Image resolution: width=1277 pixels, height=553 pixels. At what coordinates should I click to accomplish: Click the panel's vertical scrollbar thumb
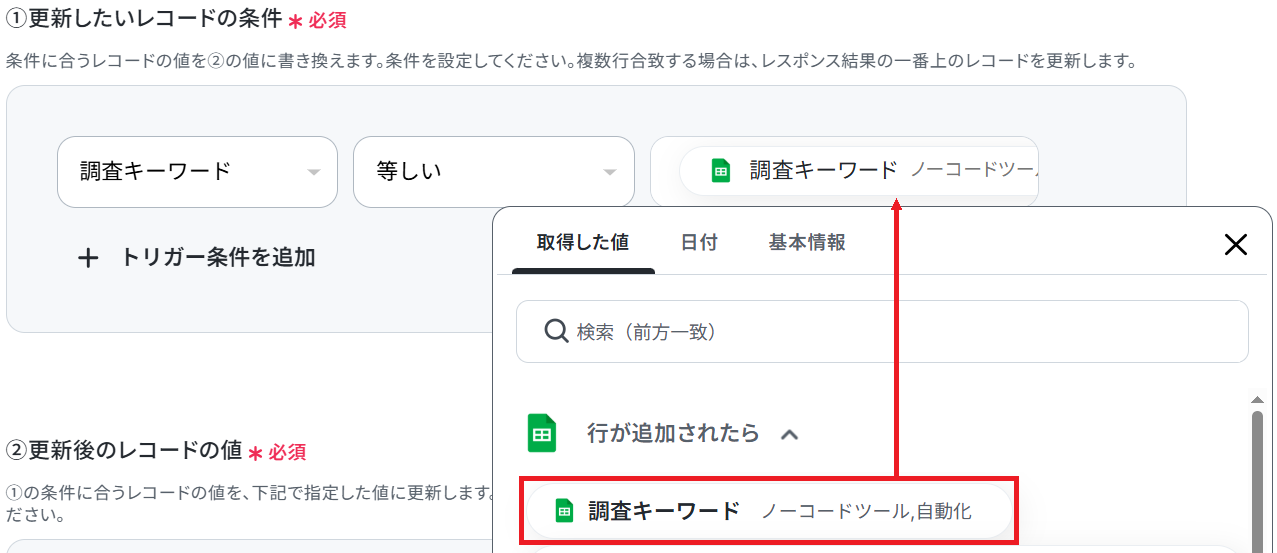(1258, 480)
